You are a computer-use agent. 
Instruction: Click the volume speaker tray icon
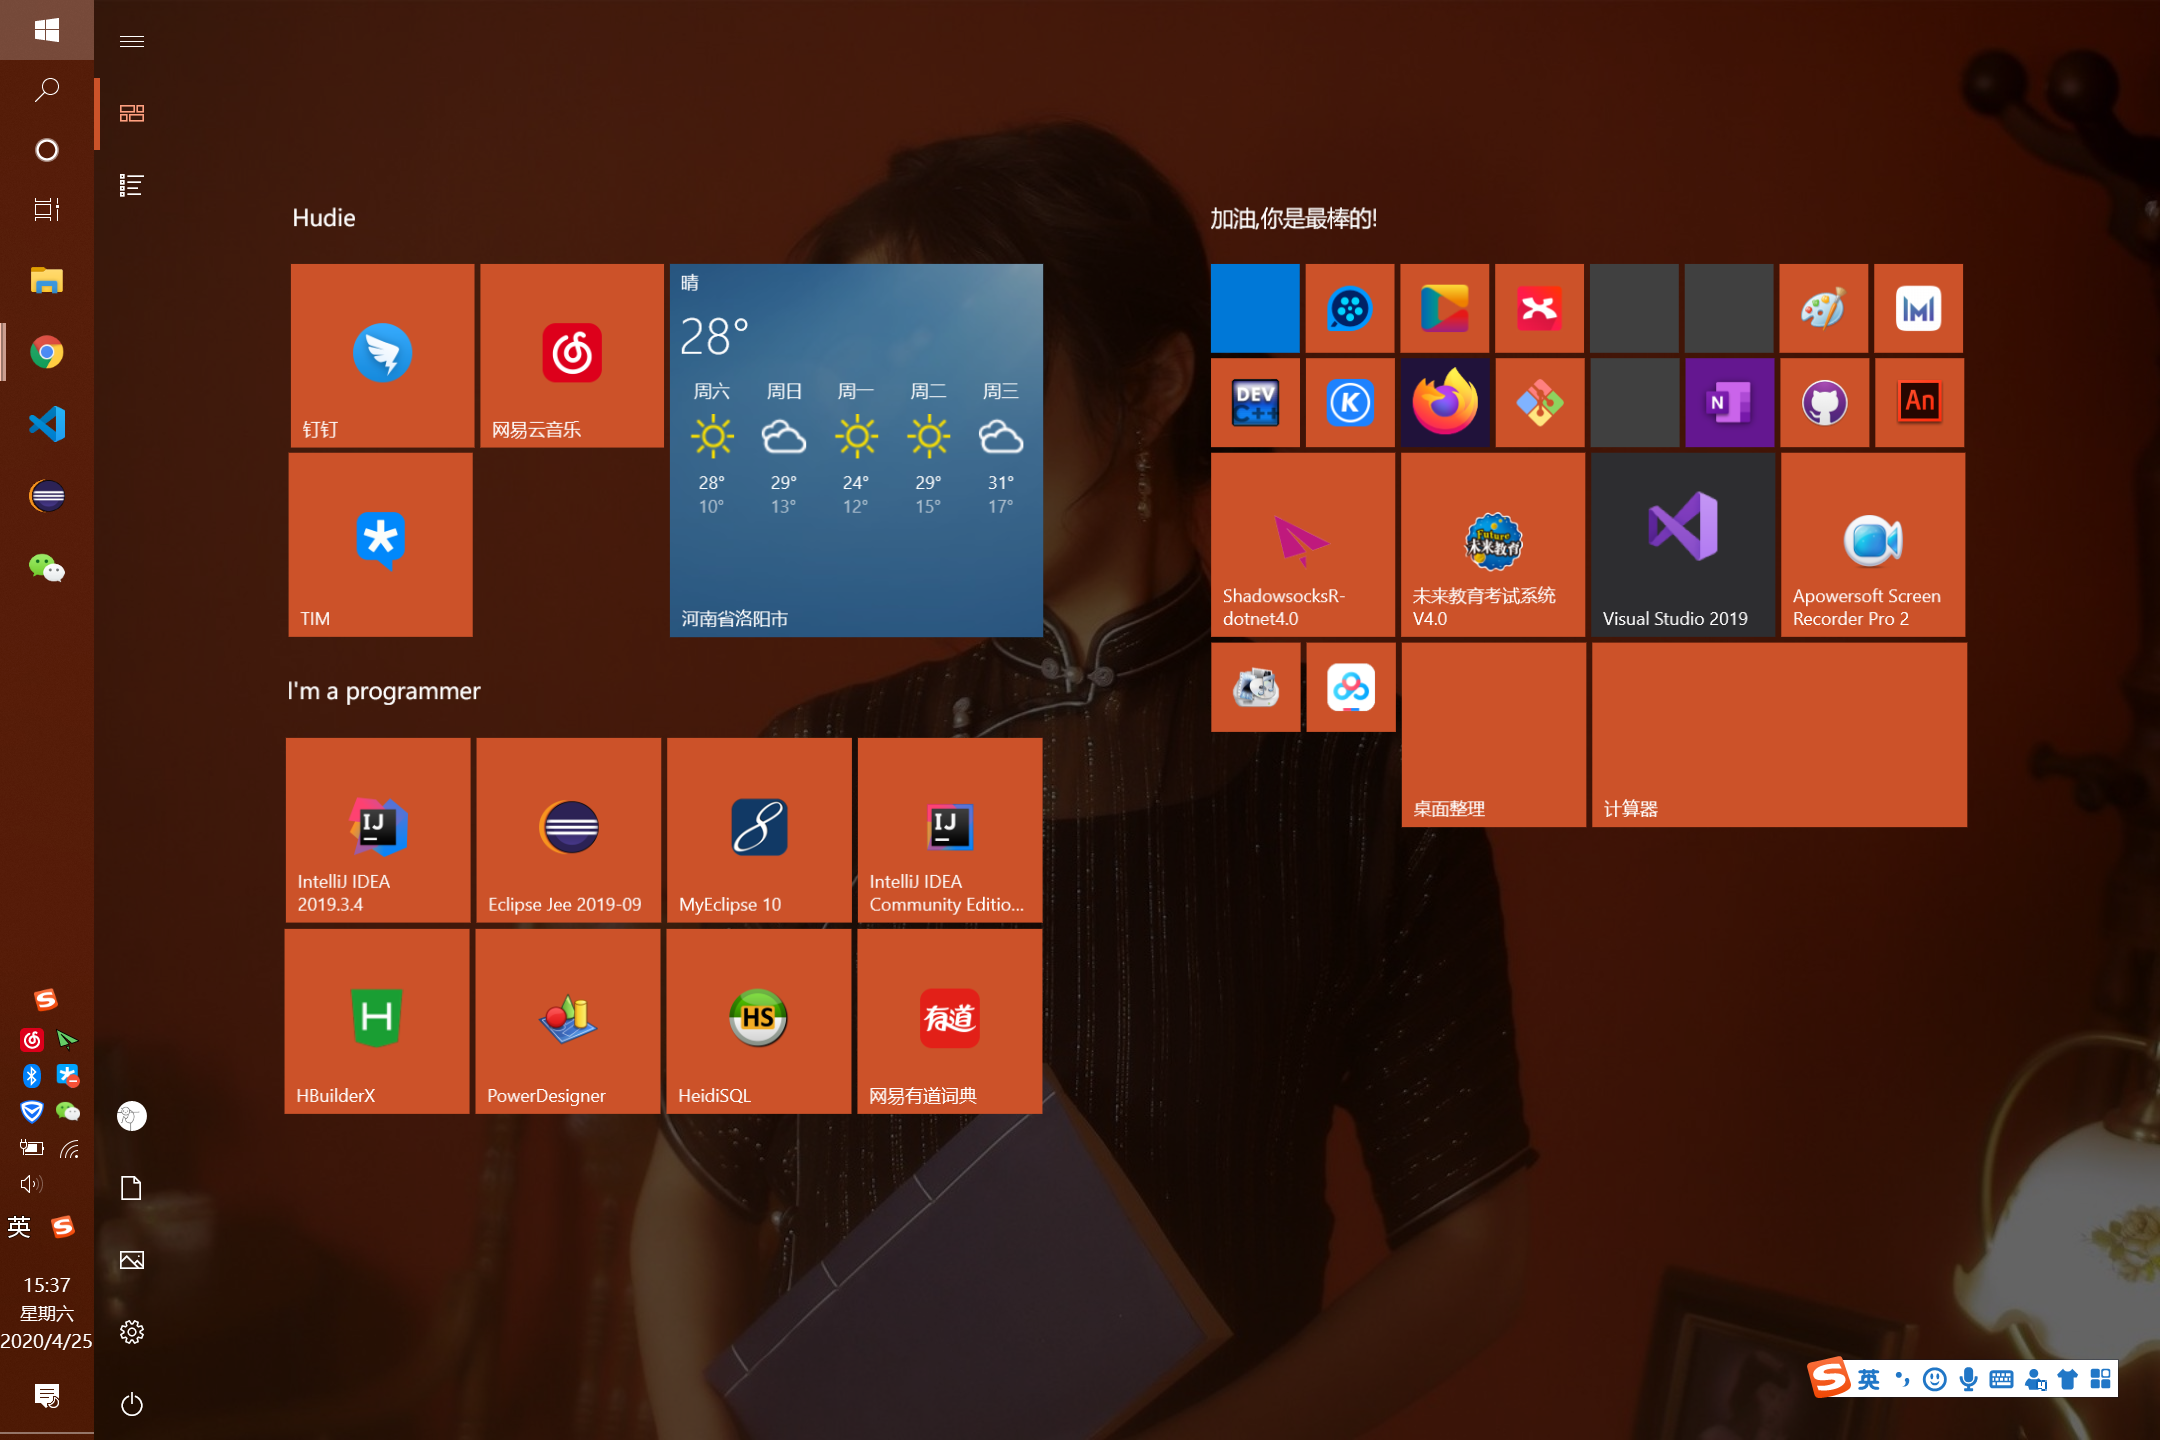click(x=32, y=1184)
